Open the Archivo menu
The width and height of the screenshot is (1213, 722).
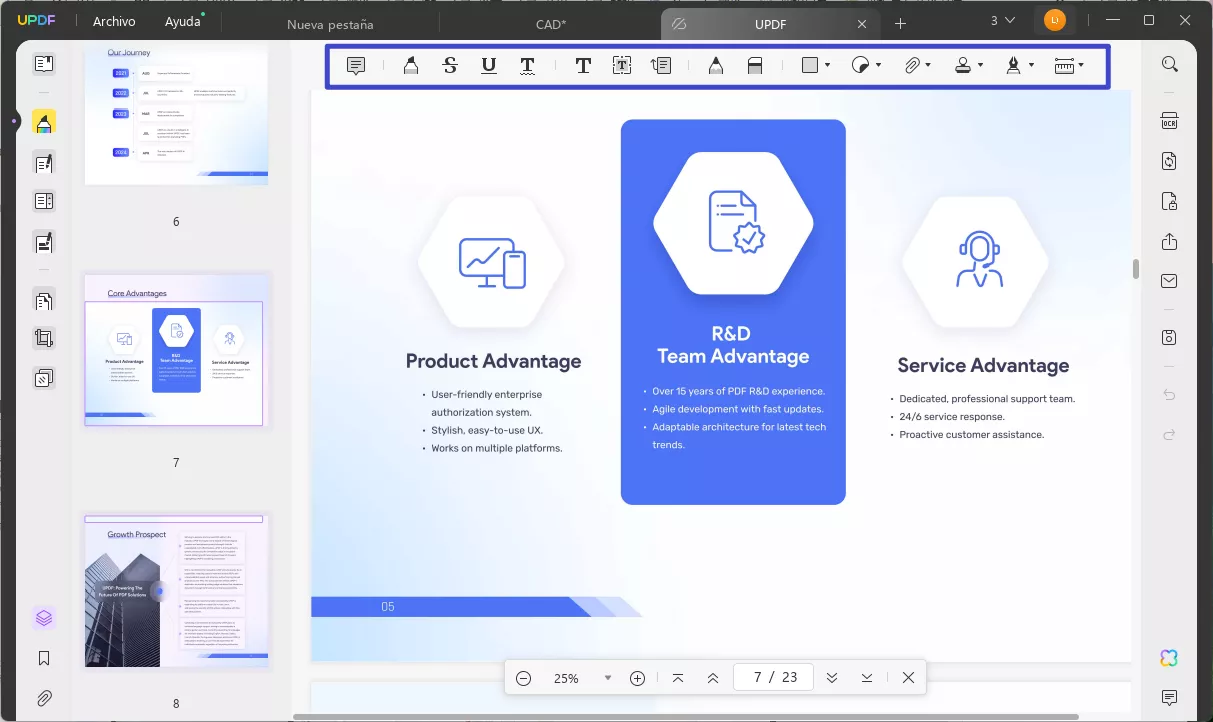coord(114,22)
